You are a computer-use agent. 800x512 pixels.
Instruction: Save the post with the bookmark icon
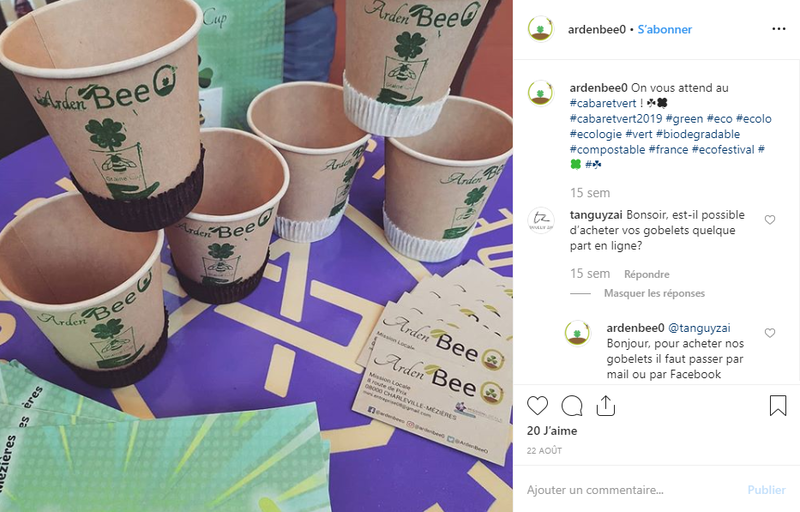click(778, 405)
